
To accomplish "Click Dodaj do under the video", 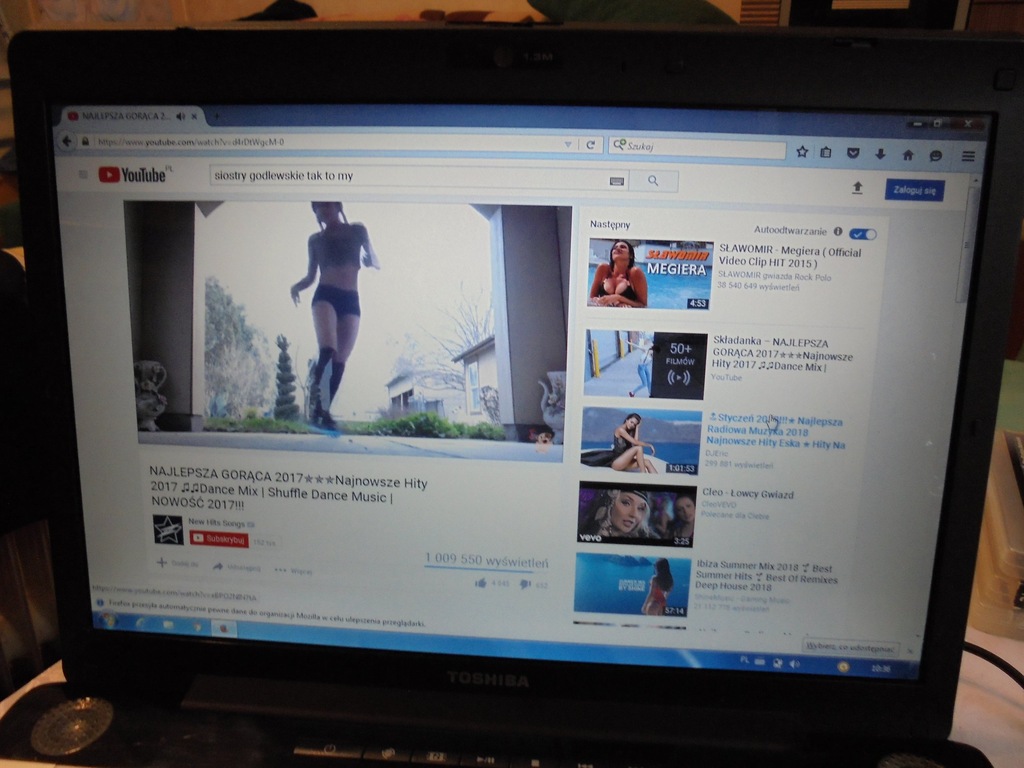I will [x=178, y=563].
